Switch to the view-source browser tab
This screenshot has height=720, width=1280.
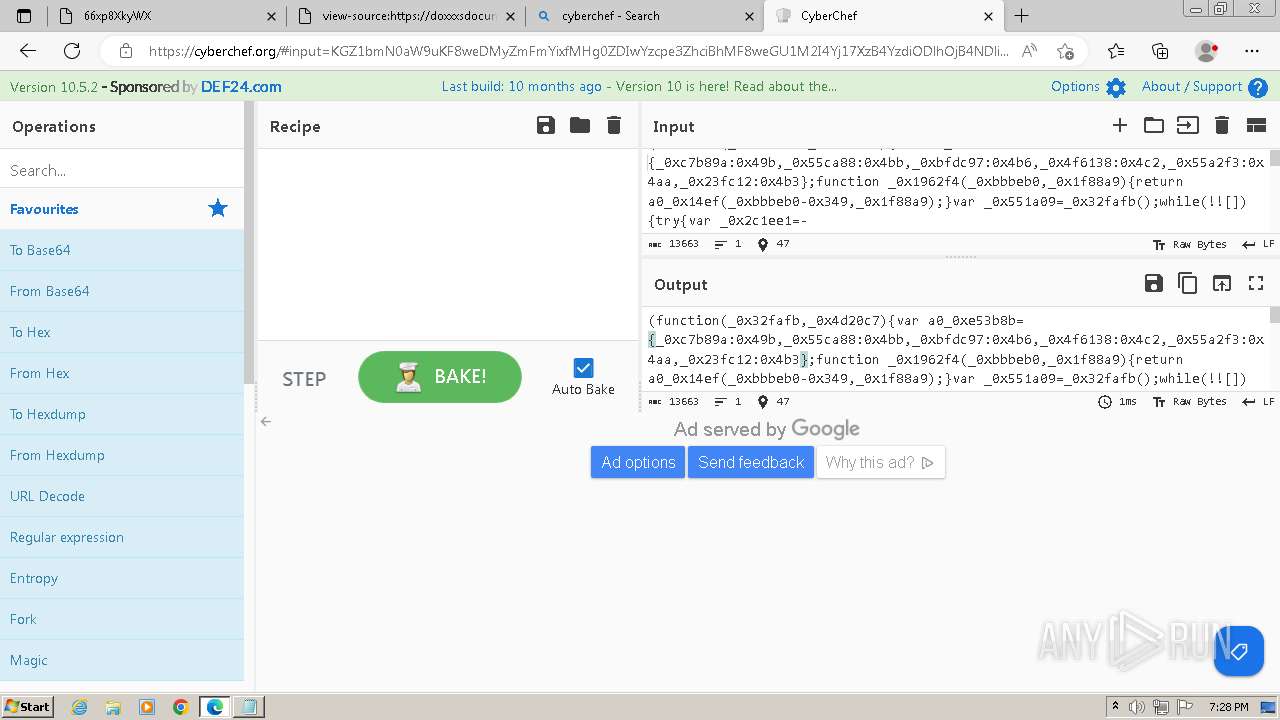408,16
